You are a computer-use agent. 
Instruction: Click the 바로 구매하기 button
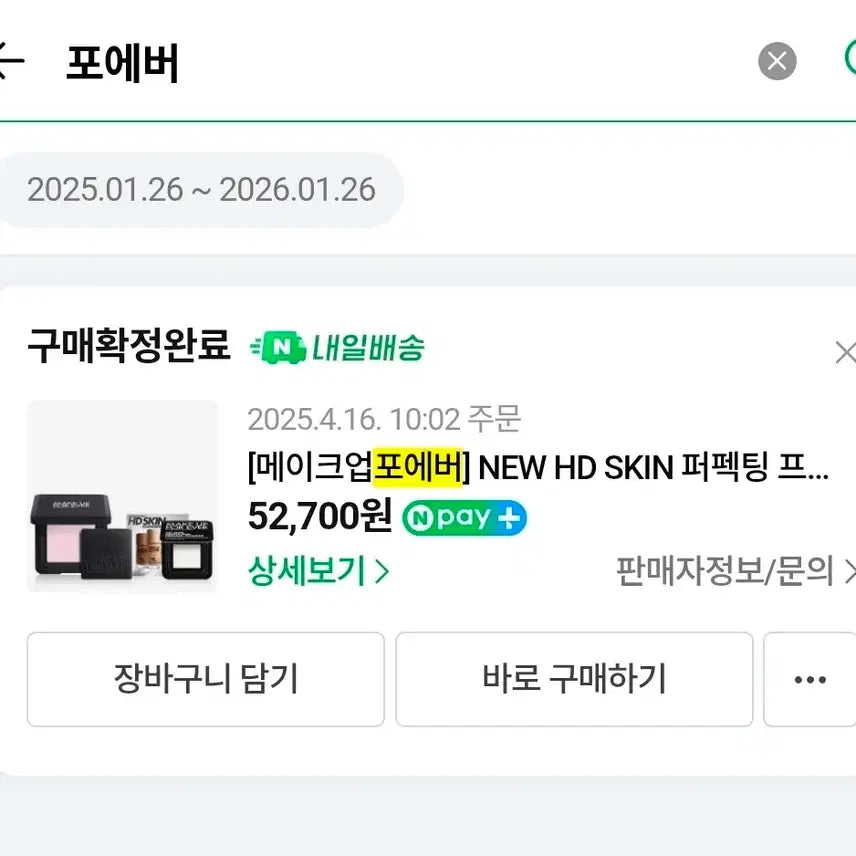pos(574,680)
